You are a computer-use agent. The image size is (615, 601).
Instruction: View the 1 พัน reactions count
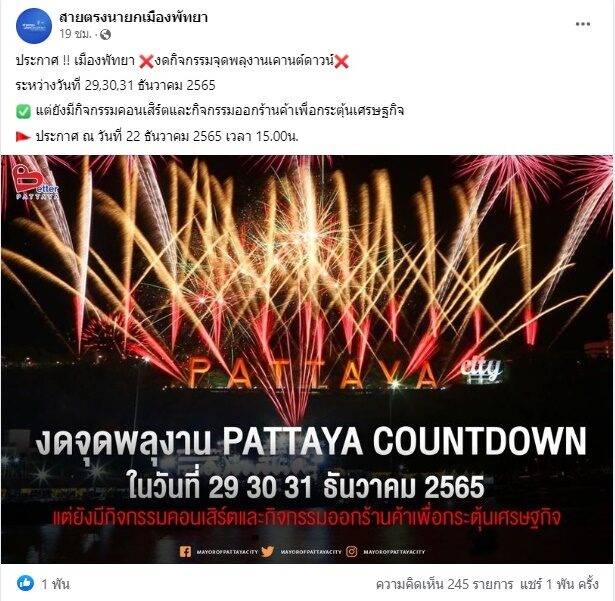[55, 584]
